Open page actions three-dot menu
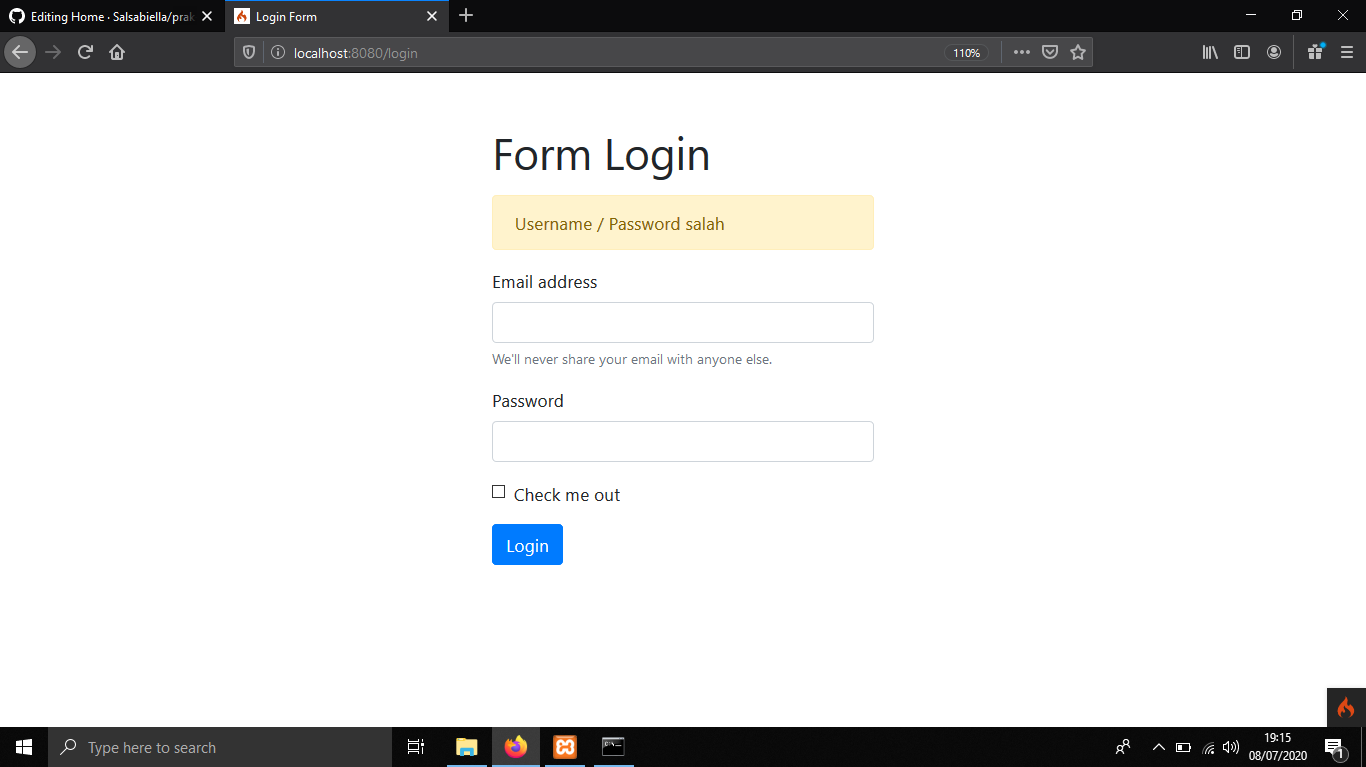This screenshot has width=1366, height=767. [x=1021, y=52]
